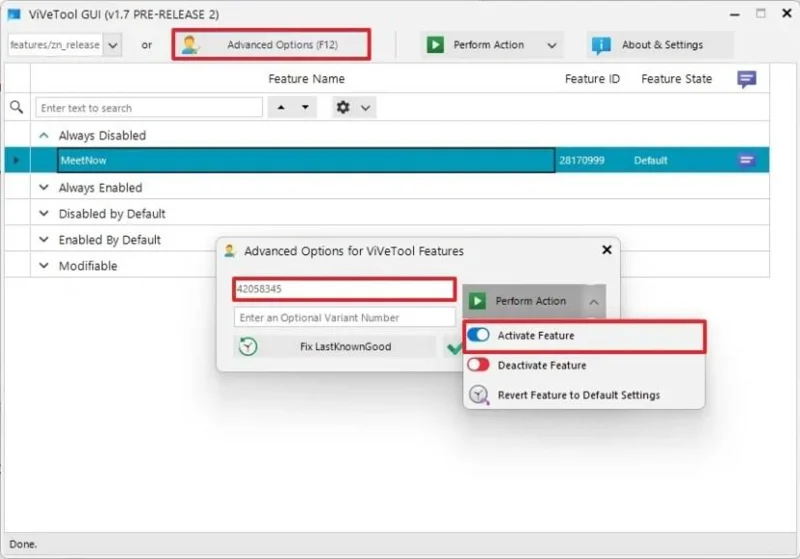Focus the 'Enter text to search' field
The image size is (800, 559).
click(149, 108)
